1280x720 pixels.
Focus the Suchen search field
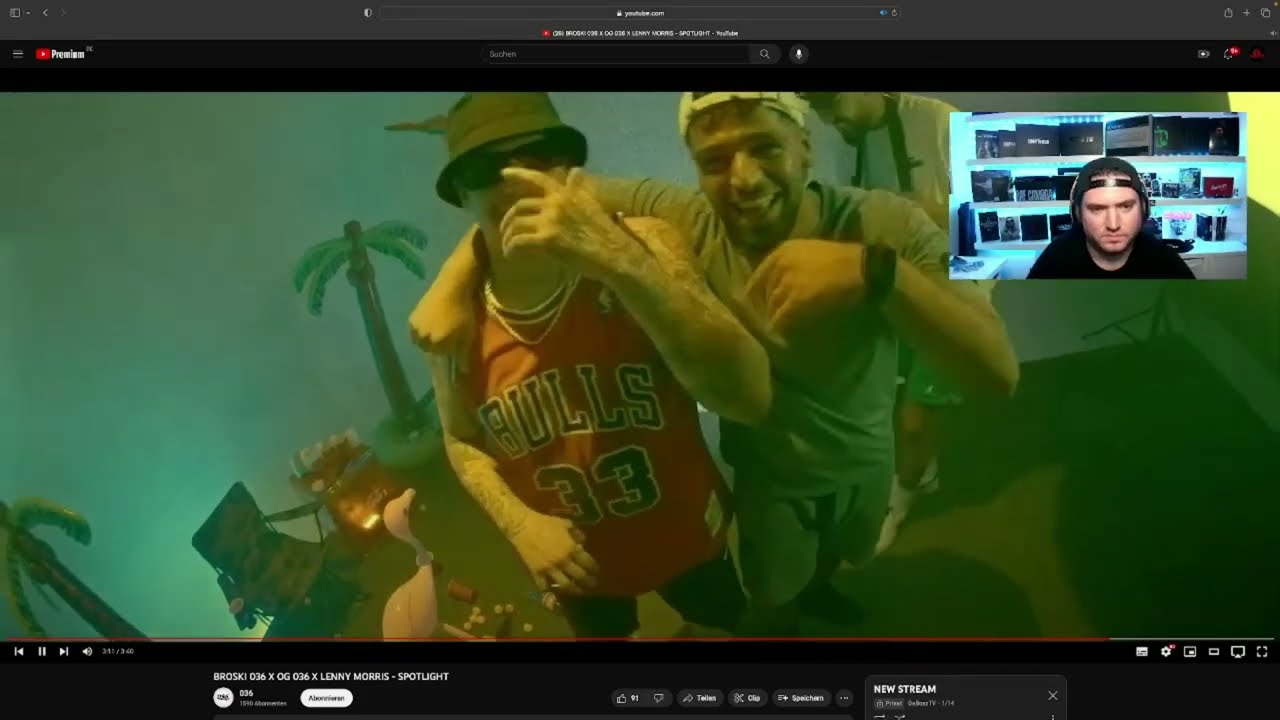[616, 54]
